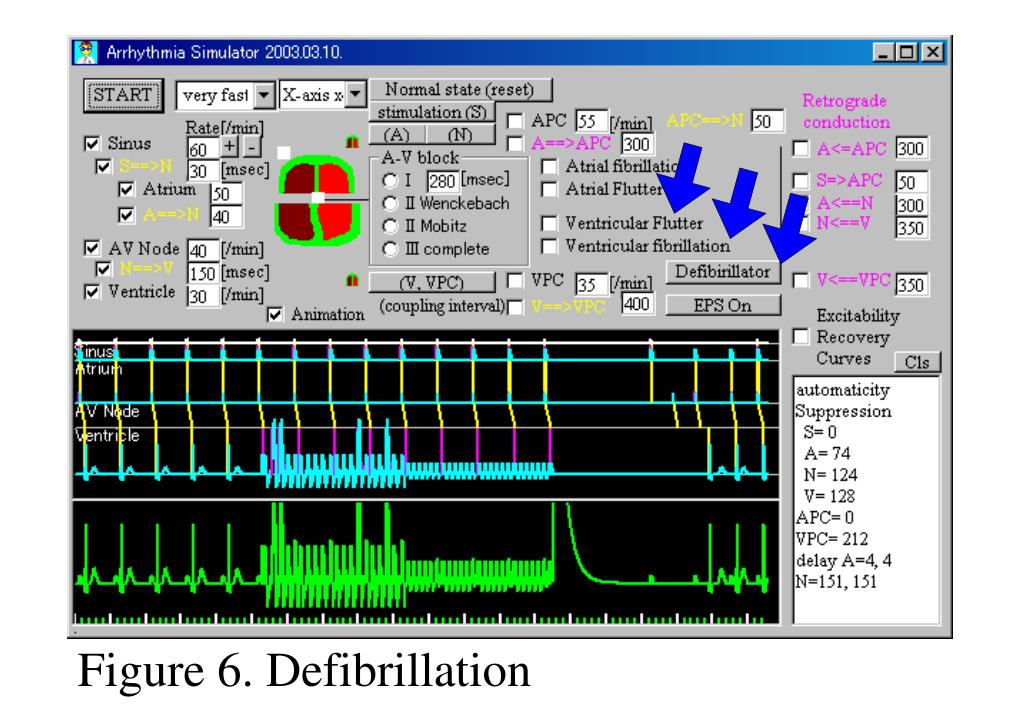This screenshot has width=1024, height=724.
Task: Click the START button
Action: click(x=123, y=95)
